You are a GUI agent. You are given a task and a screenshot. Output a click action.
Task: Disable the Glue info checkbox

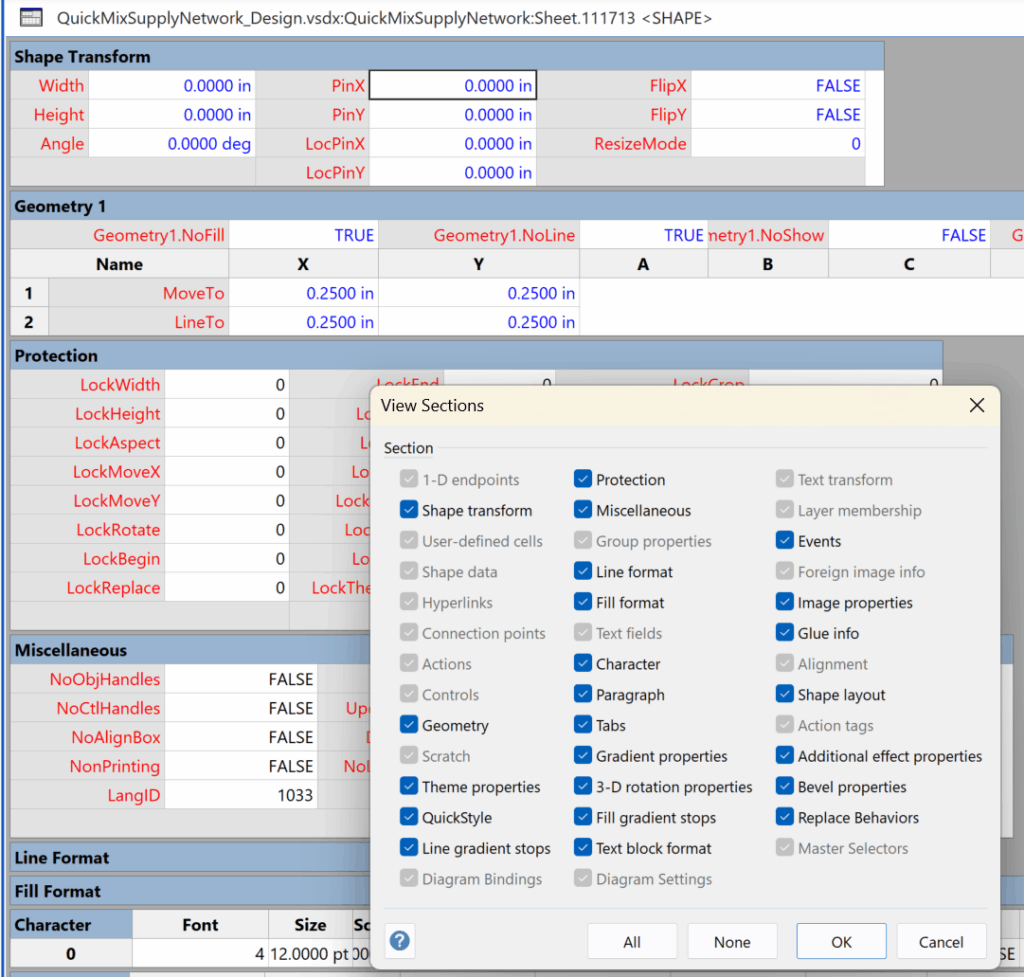pyautogui.click(x=783, y=633)
